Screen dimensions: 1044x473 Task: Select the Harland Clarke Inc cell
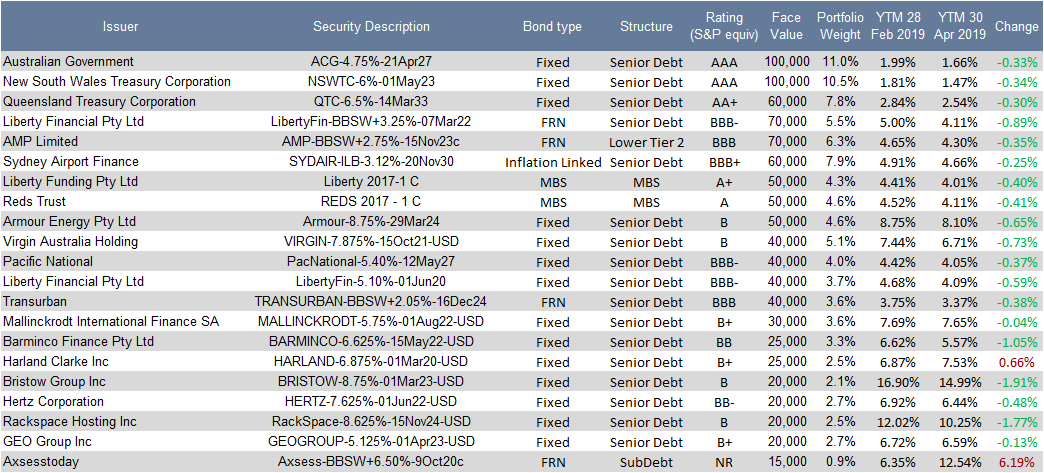(x=56, y=362)
